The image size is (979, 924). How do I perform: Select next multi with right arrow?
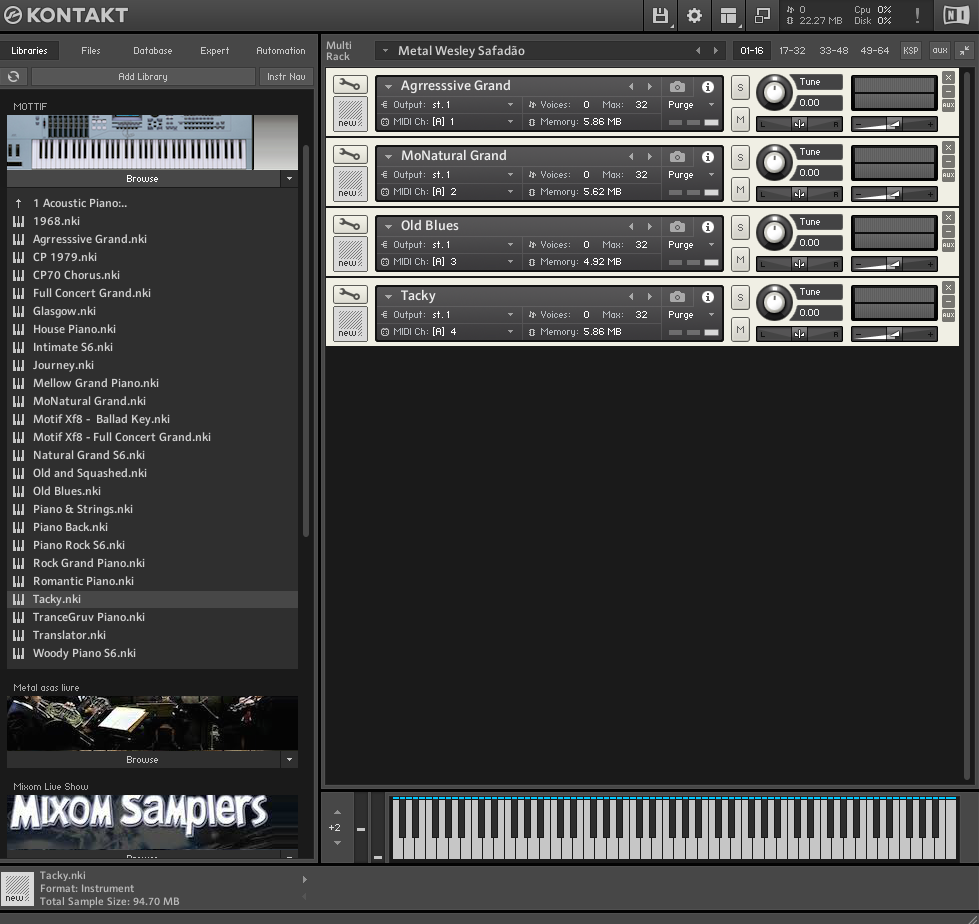click(x=716, y=51)
